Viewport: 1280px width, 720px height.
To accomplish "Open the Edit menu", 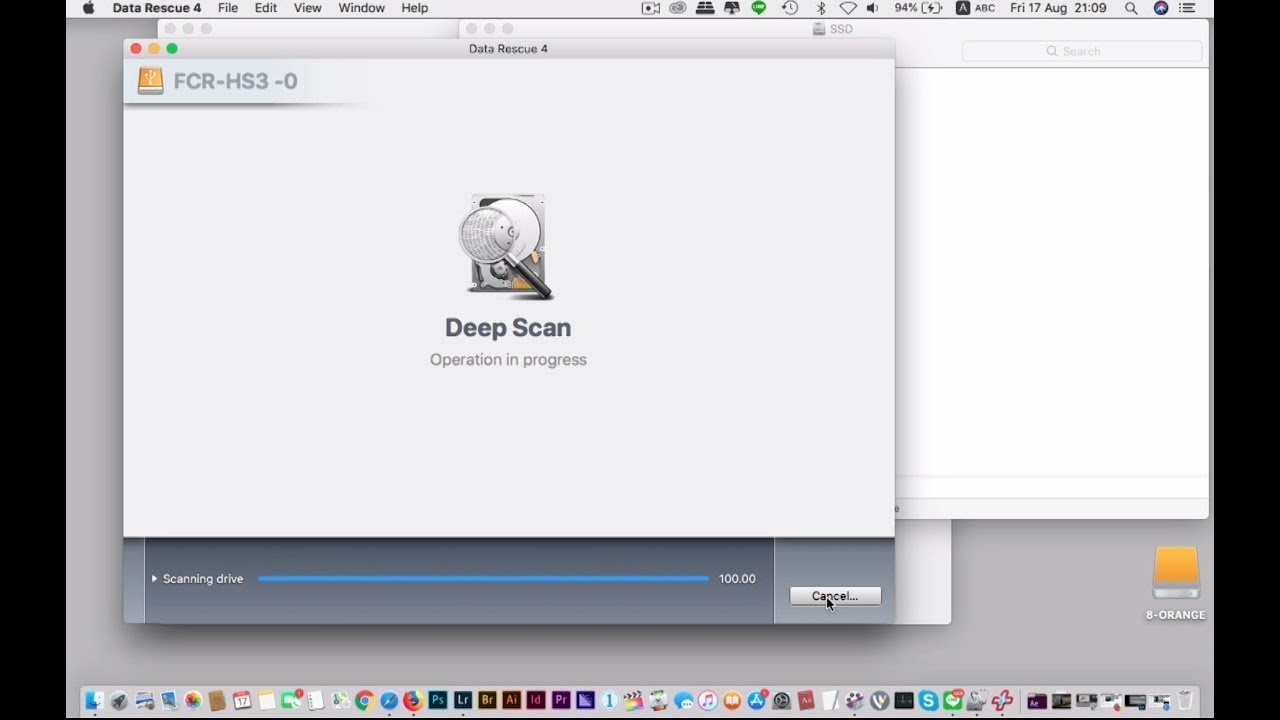I will pos(266,8).
